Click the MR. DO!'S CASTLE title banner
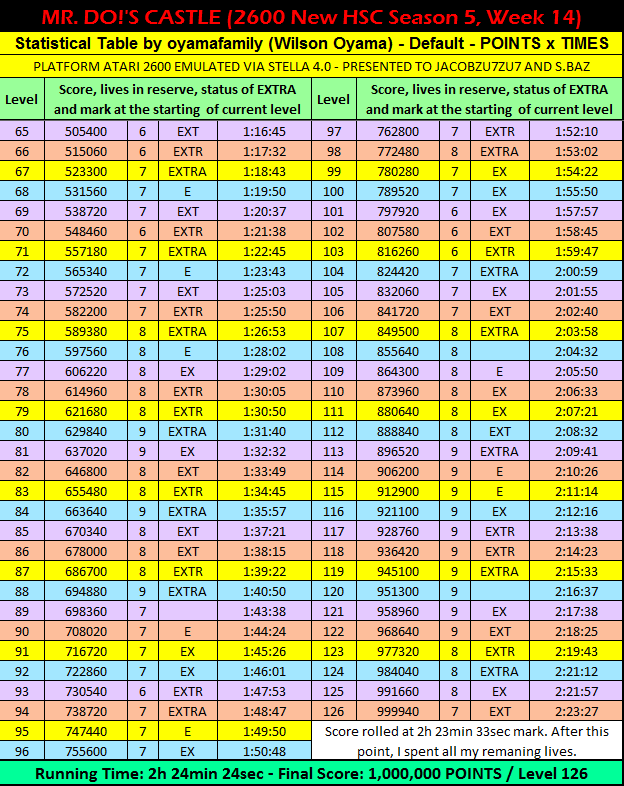624x786 pixels. [x=312, y=16]
